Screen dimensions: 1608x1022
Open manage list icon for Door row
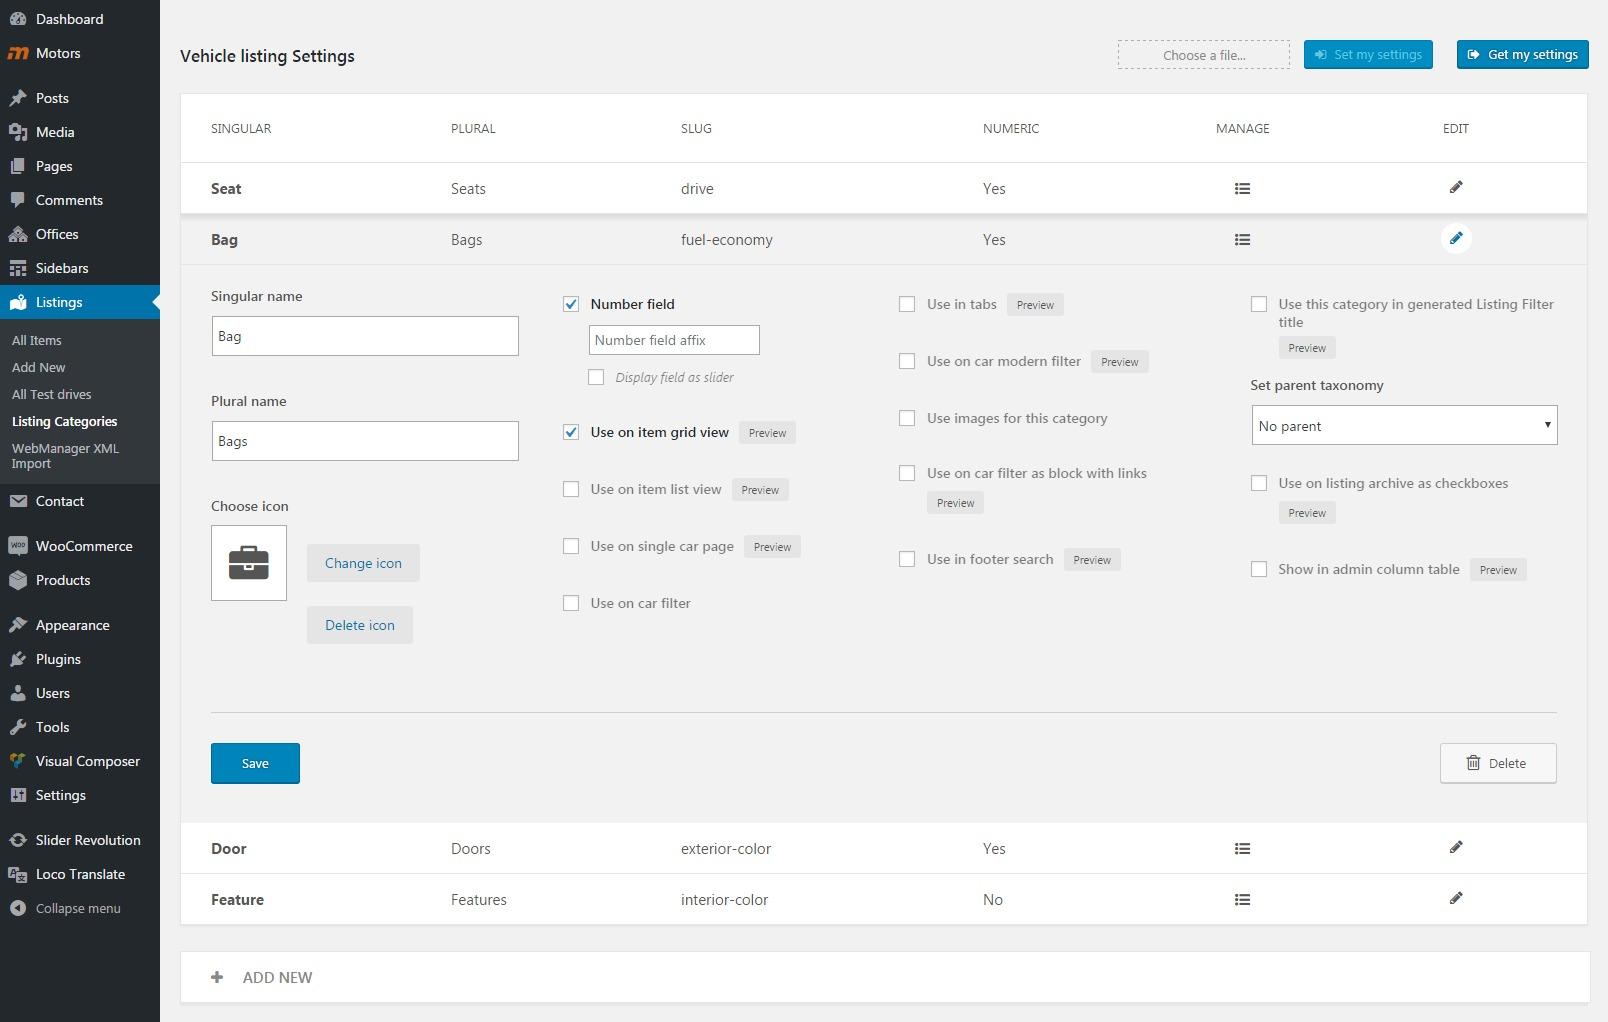(x=1242, y=849)
